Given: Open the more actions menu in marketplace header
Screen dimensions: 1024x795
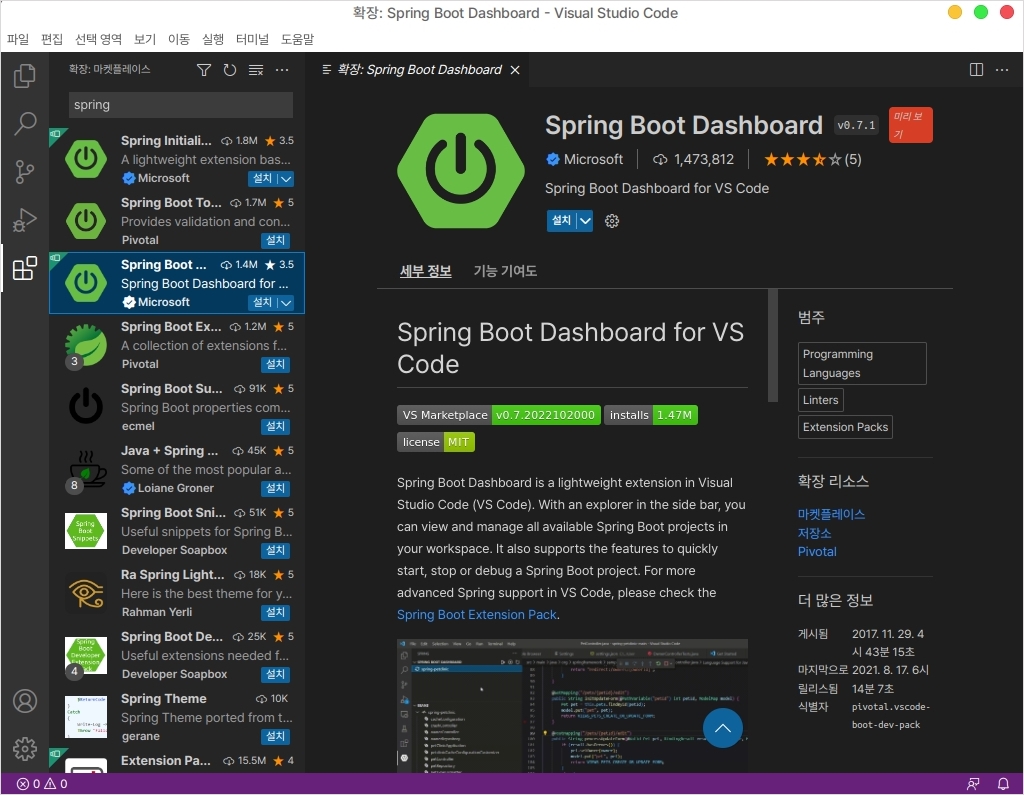Looking at the screenshot, I should click(x=282, y=70).
